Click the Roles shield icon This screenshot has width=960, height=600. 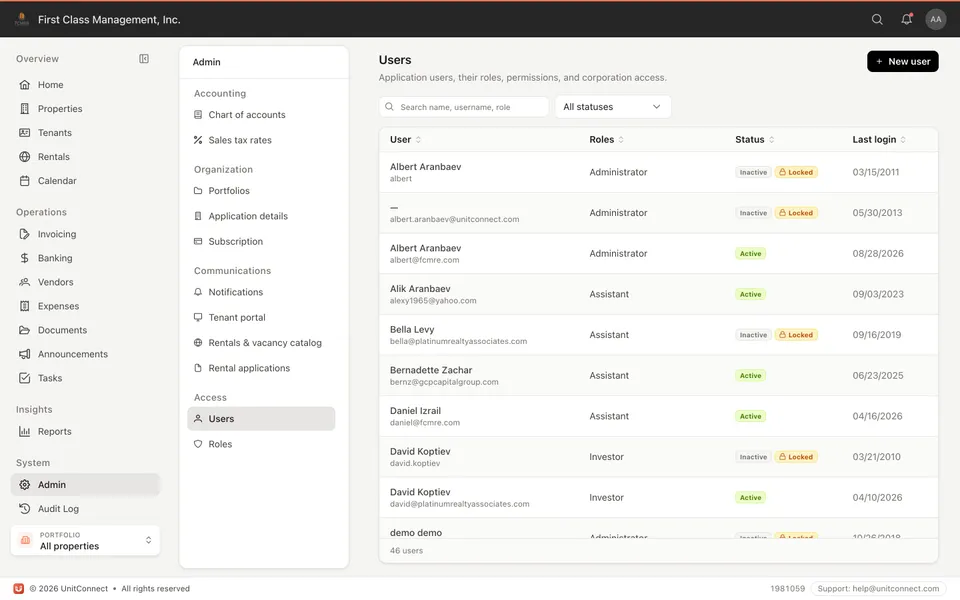[x=198, y=444]
